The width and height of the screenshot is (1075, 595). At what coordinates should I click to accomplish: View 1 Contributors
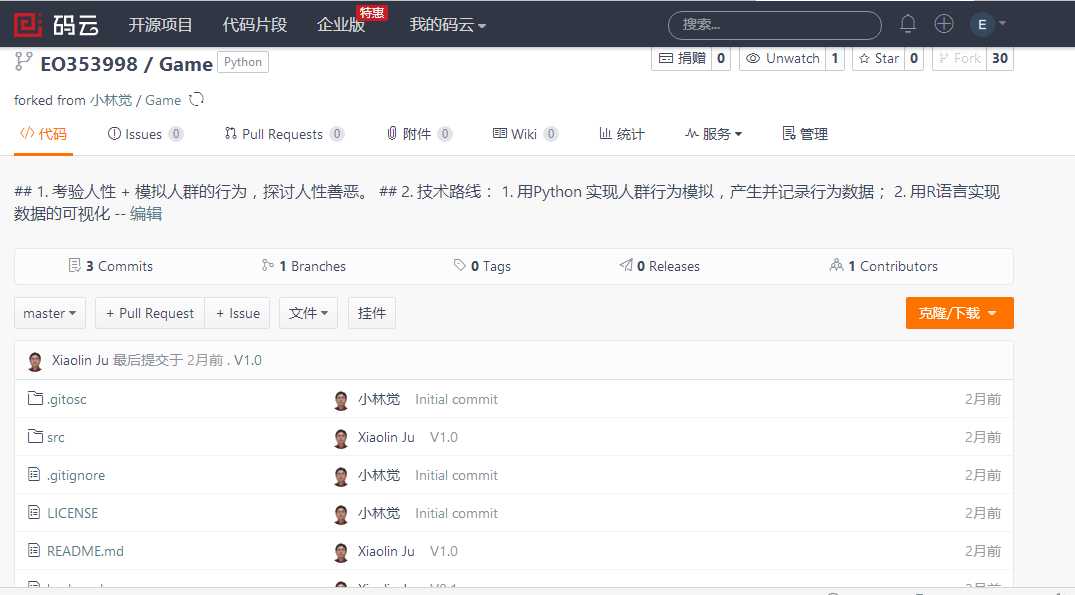[x=884, y=266]
